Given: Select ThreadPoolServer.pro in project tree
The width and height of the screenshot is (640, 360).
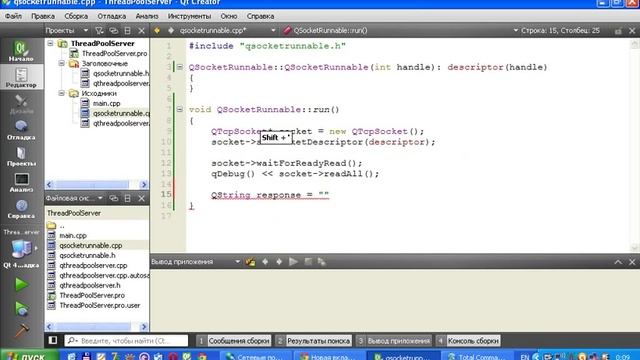Looking at the screenshot, I should 114,53.
